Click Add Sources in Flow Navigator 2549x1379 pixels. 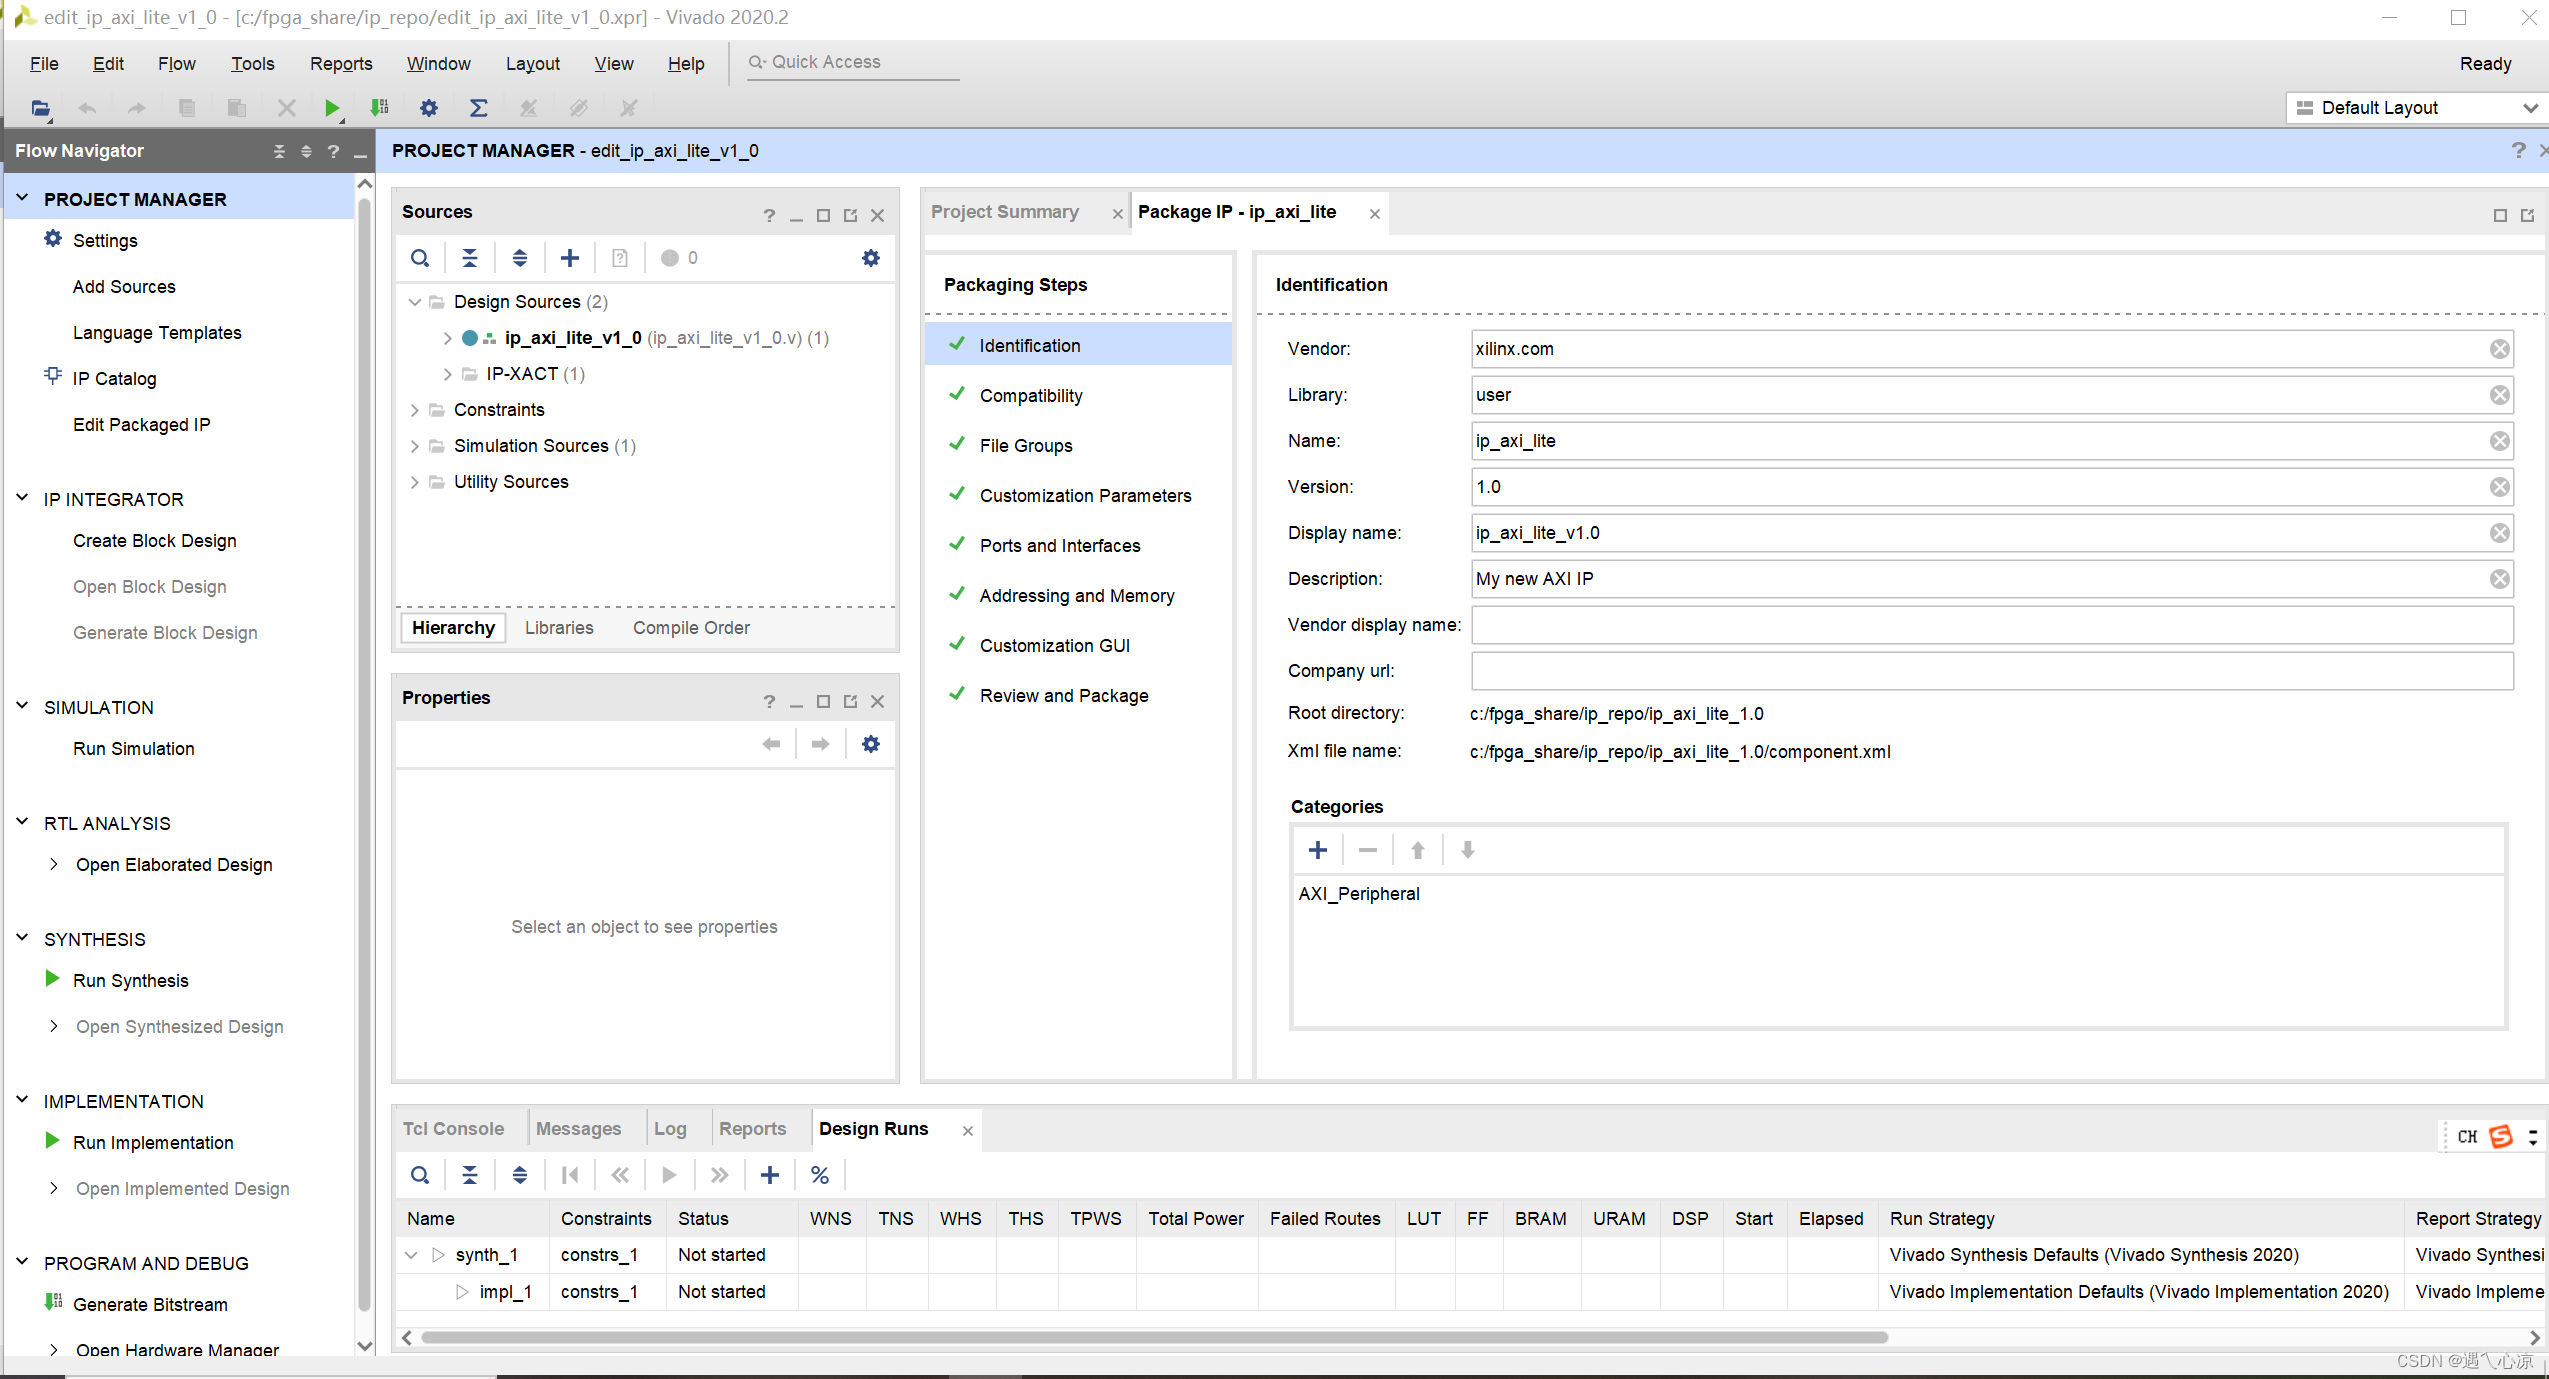[x=124, y=287]
